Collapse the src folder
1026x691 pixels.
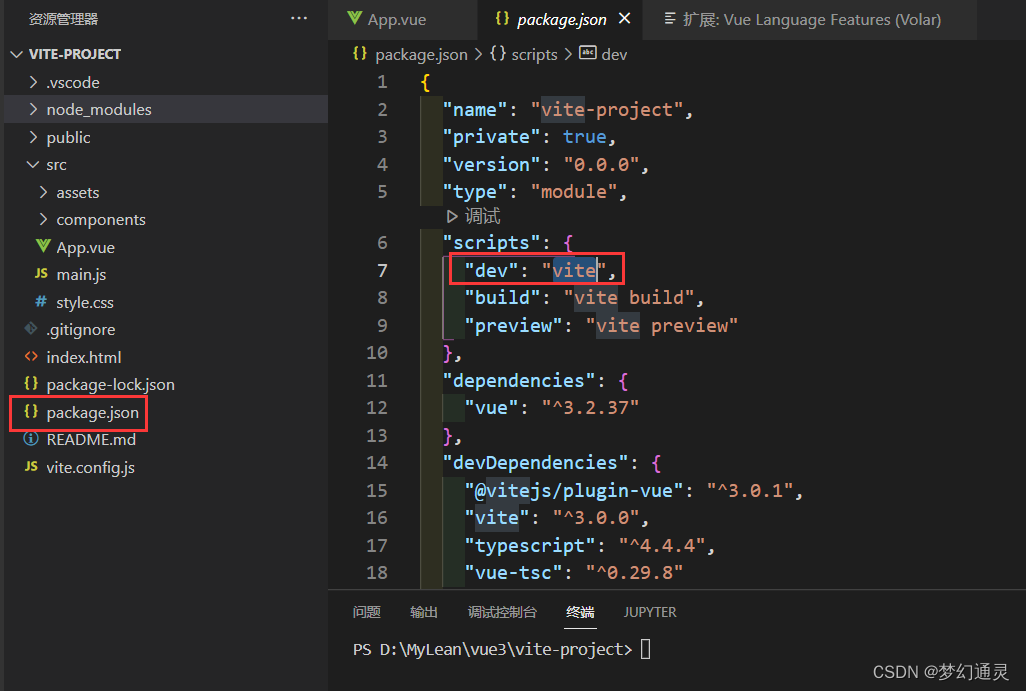[33, 164]
